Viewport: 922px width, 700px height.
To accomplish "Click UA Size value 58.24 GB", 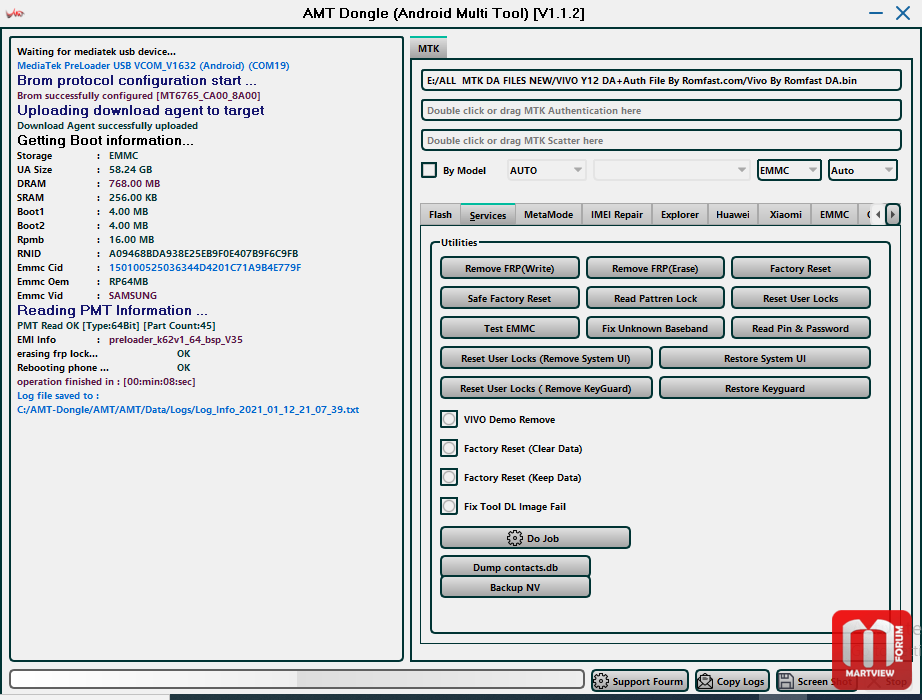I will (131, 169).
